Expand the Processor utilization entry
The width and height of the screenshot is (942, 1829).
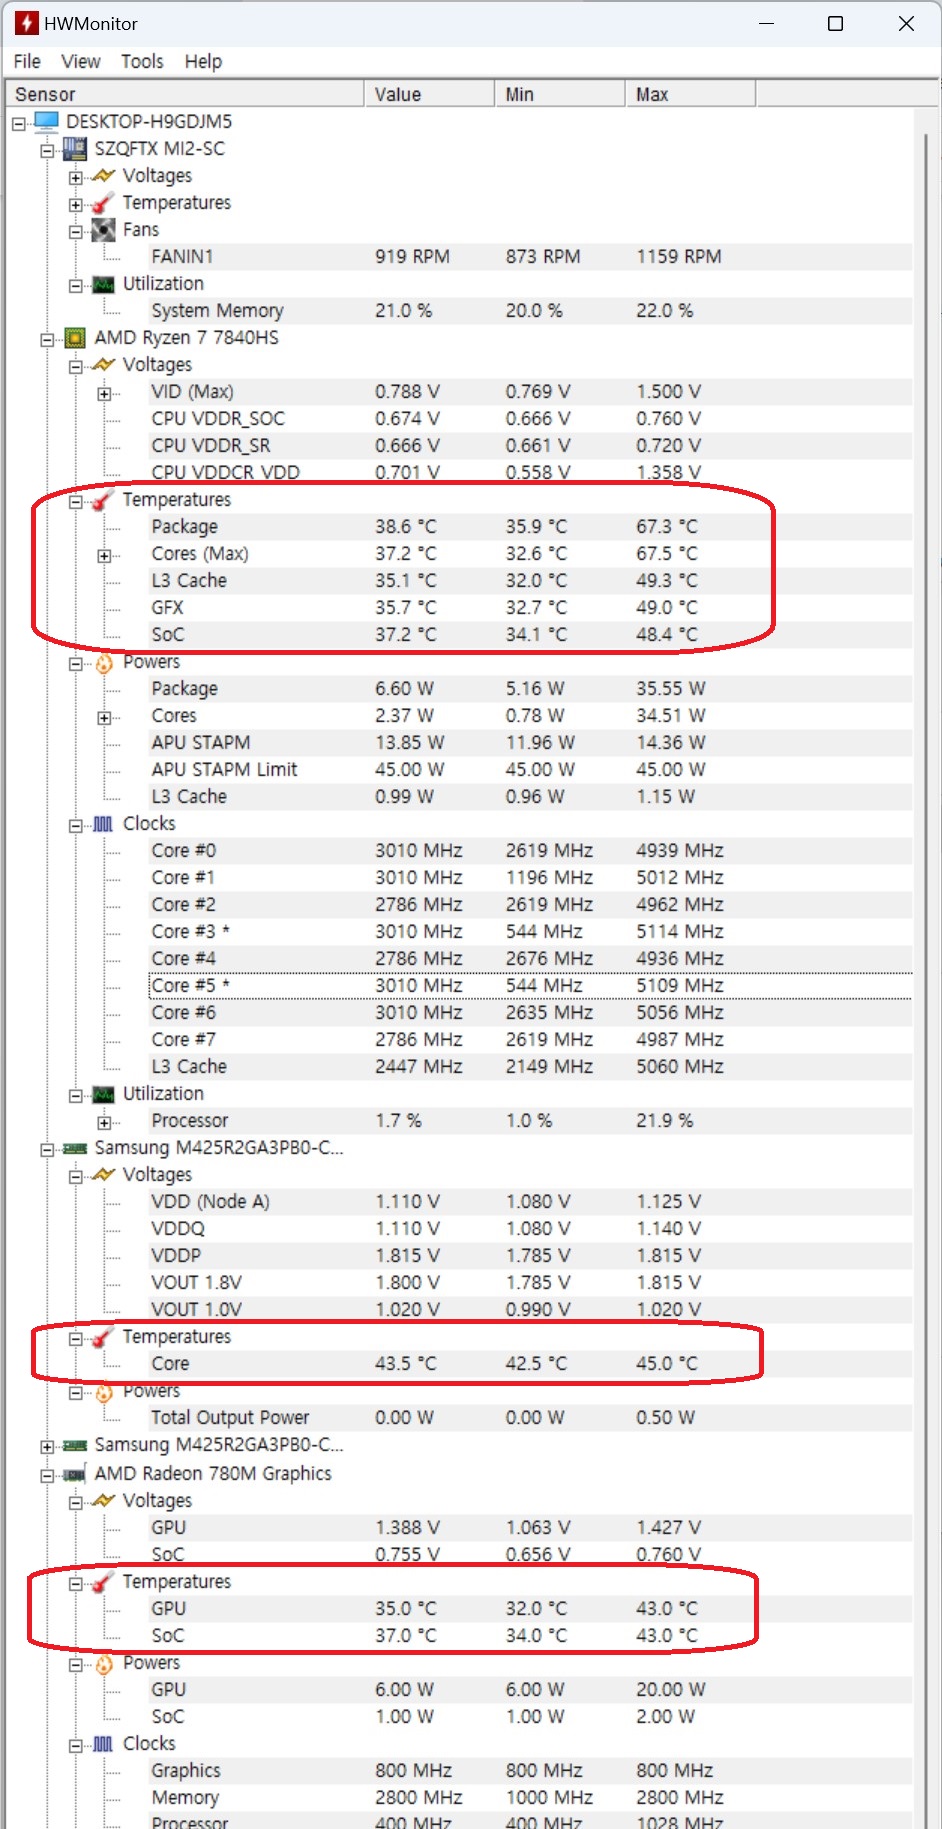104,1123
